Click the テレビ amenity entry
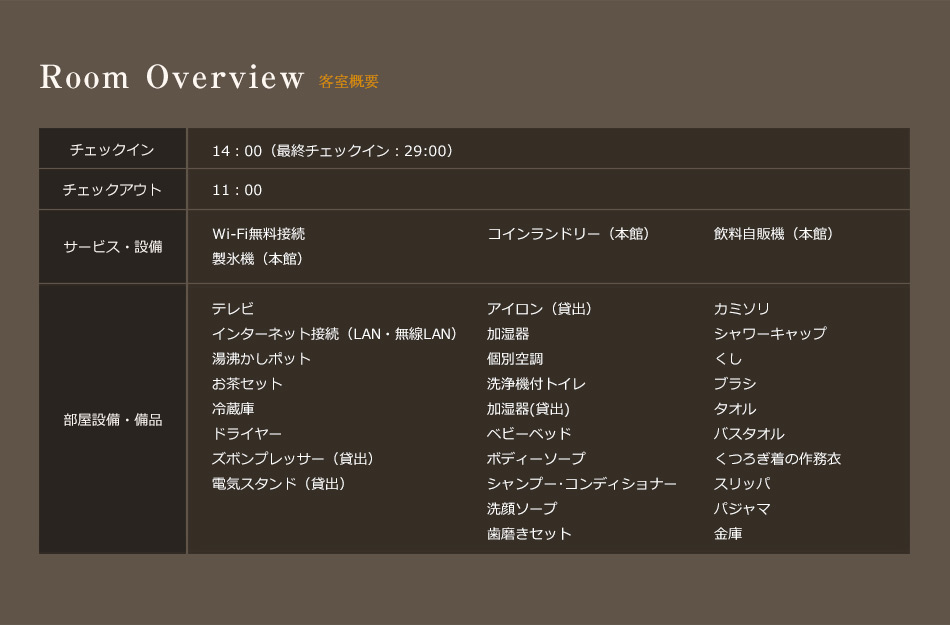The height and width of the screenshot is (625, 950). coord(233,309)
